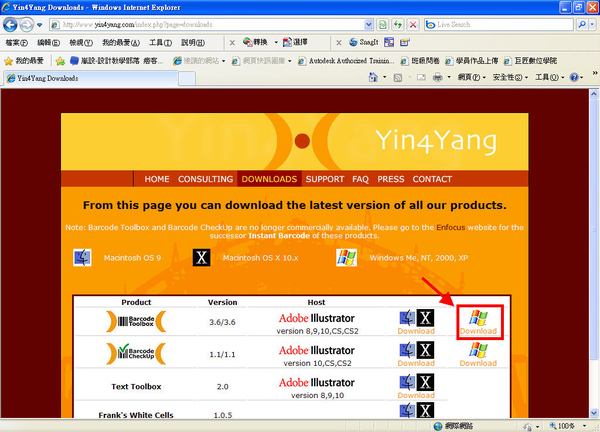Image resolution: width=600 pixels, height=432 pixels.
Task: Click the Text Toolbox product name
Action: point(136,386)
